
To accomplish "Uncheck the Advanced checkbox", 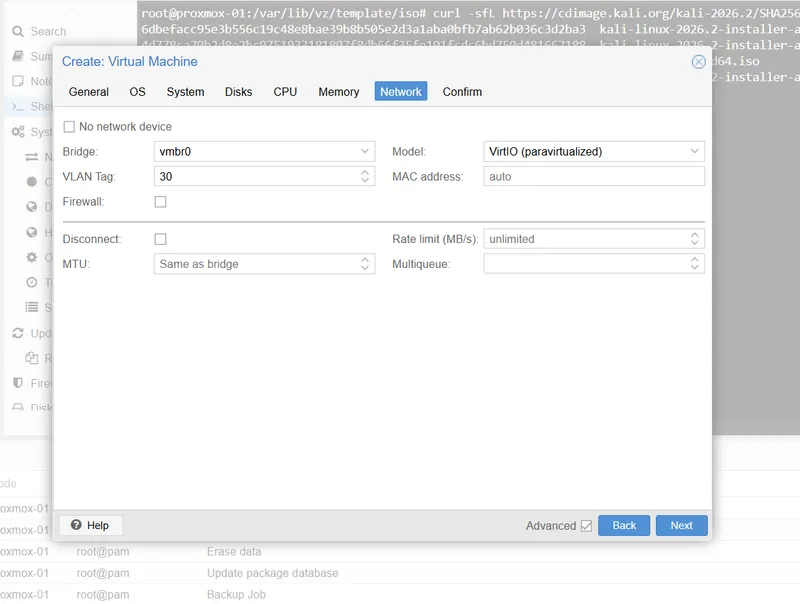I will (x=586, y=525).
